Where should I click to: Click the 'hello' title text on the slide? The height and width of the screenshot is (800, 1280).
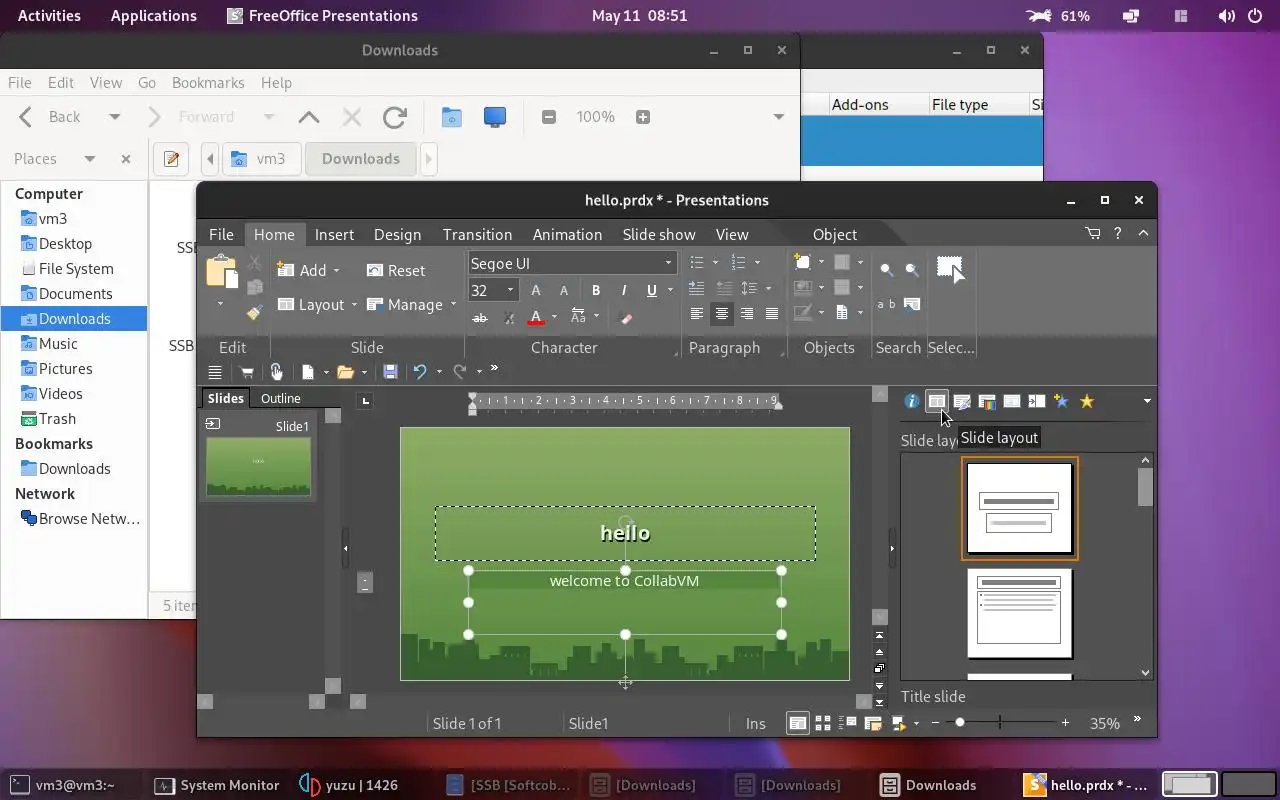625,533
